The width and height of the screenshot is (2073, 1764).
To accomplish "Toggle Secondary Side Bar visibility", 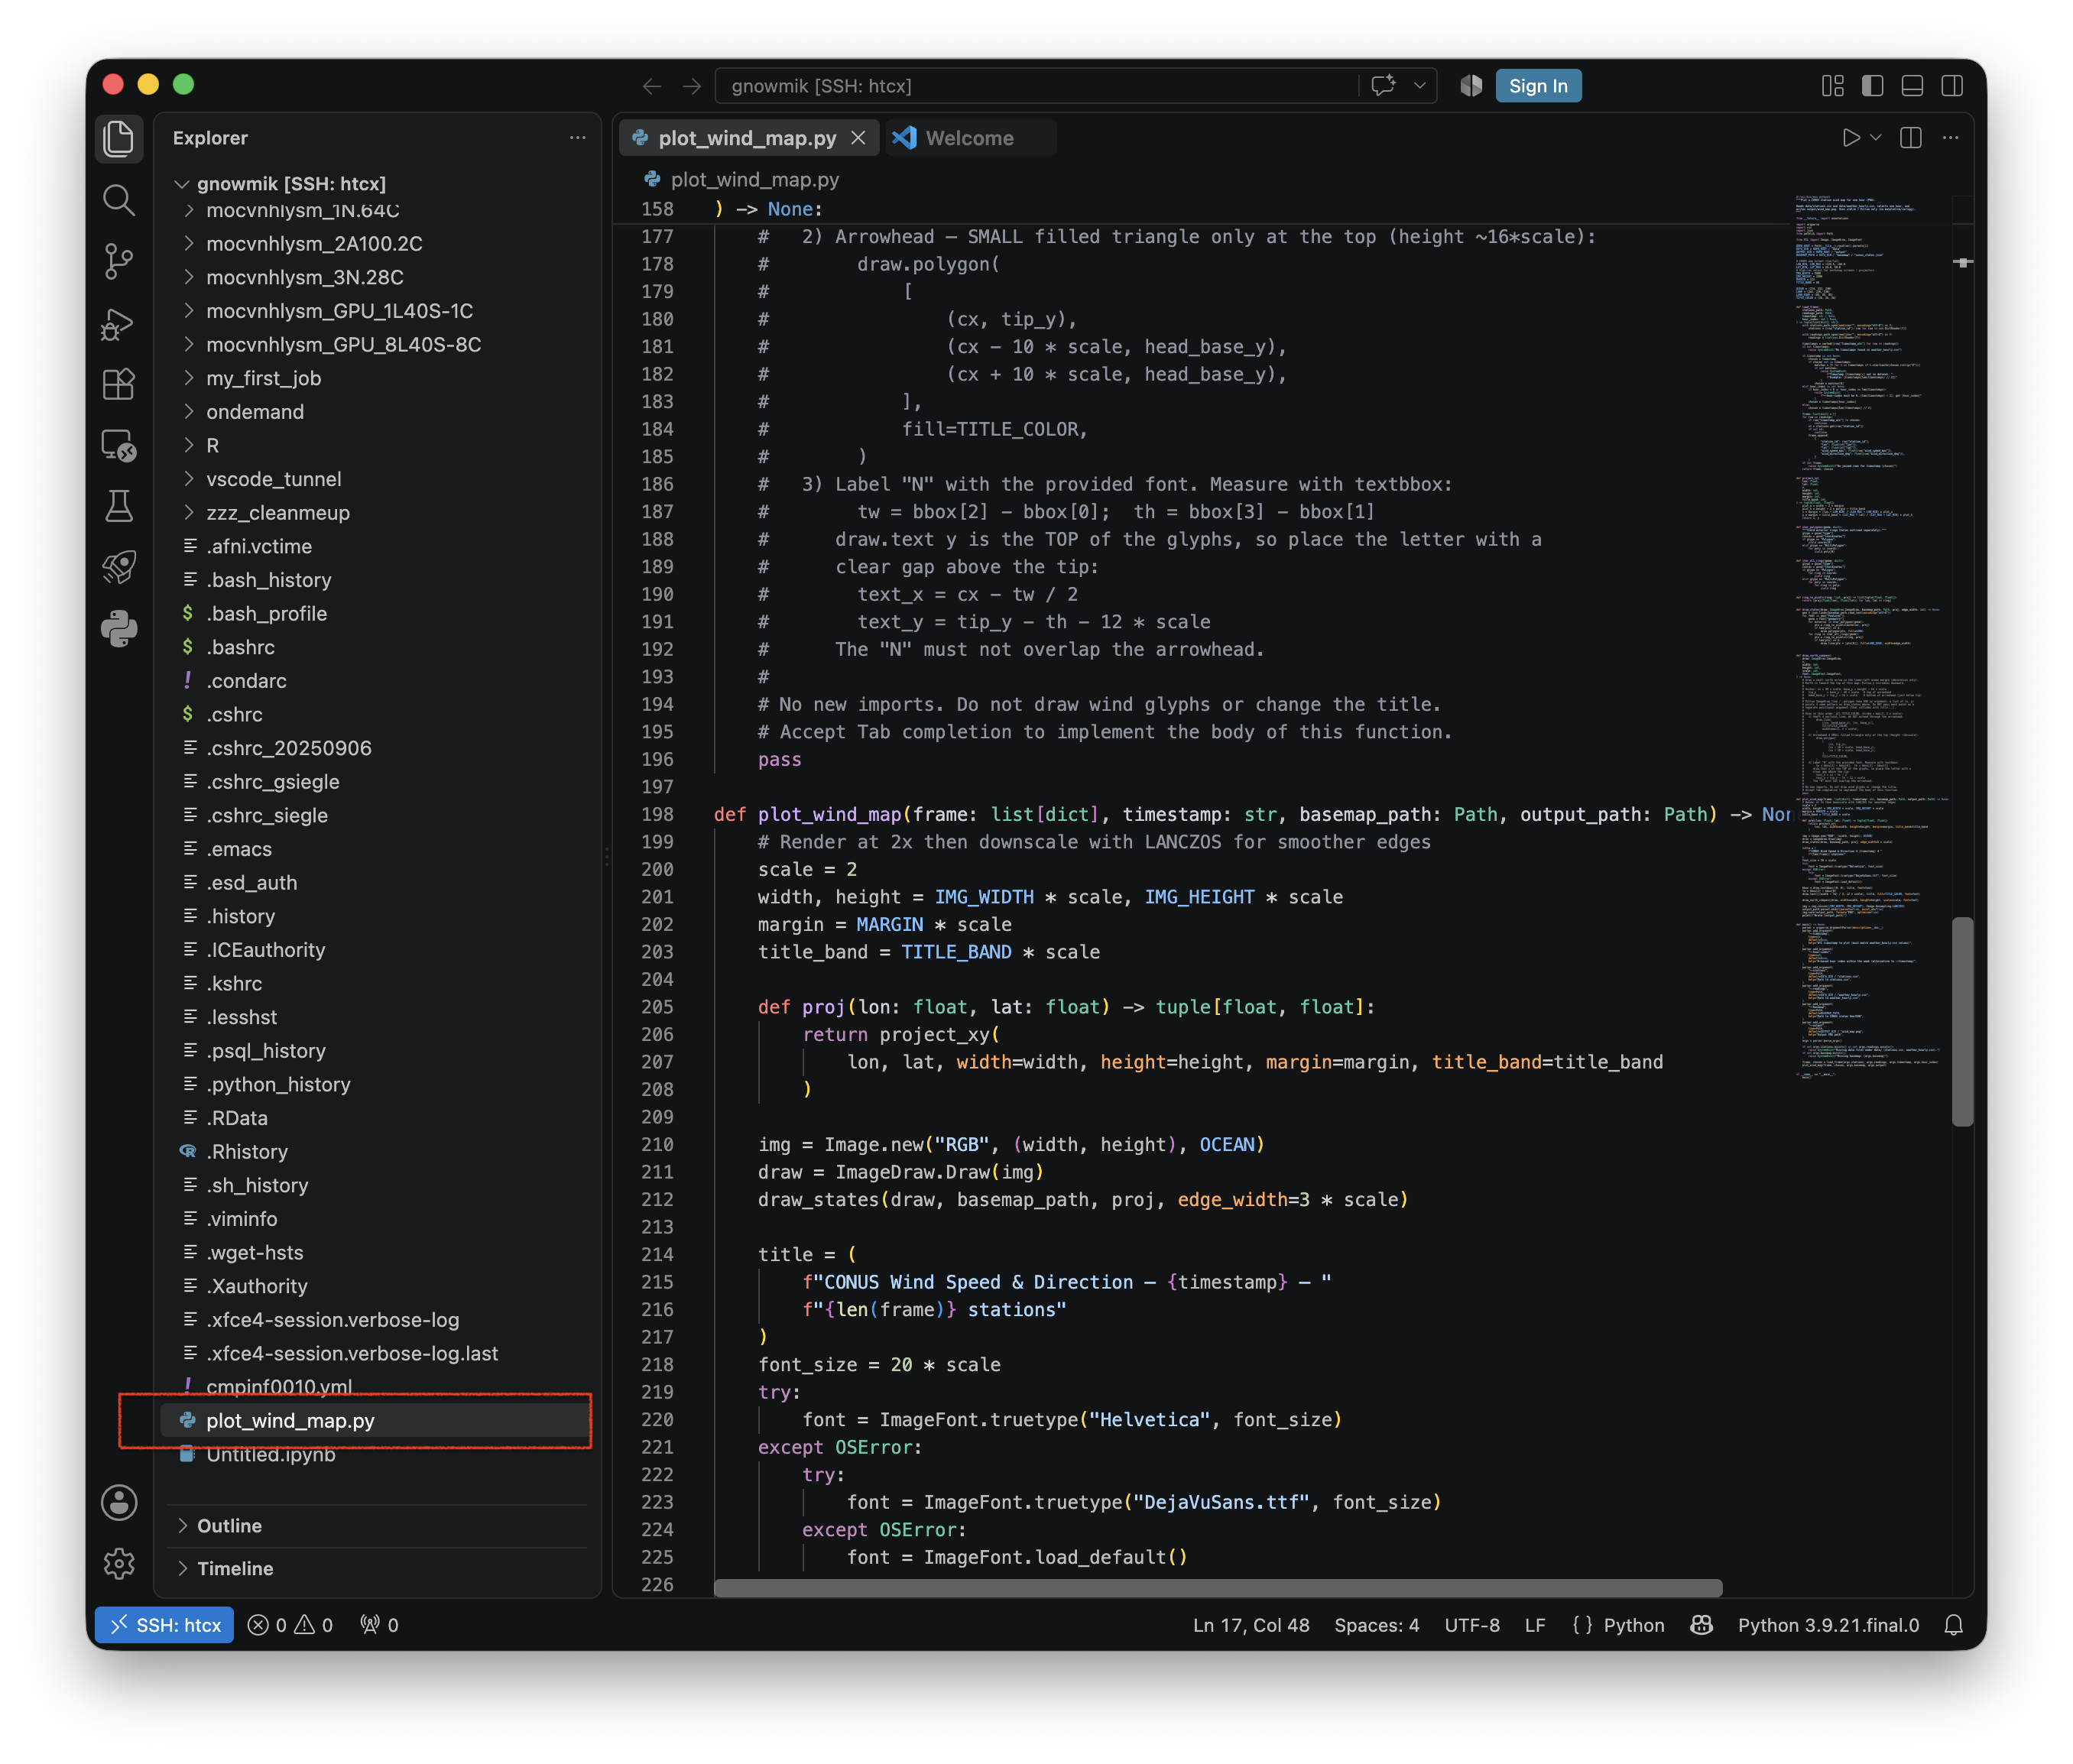I will pos(1952,86).
